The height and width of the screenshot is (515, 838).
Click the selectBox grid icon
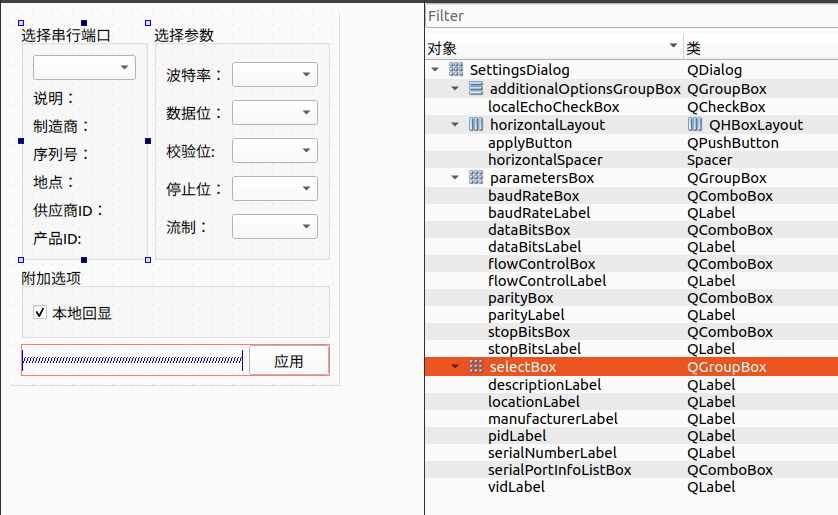(x=476, y=366)
